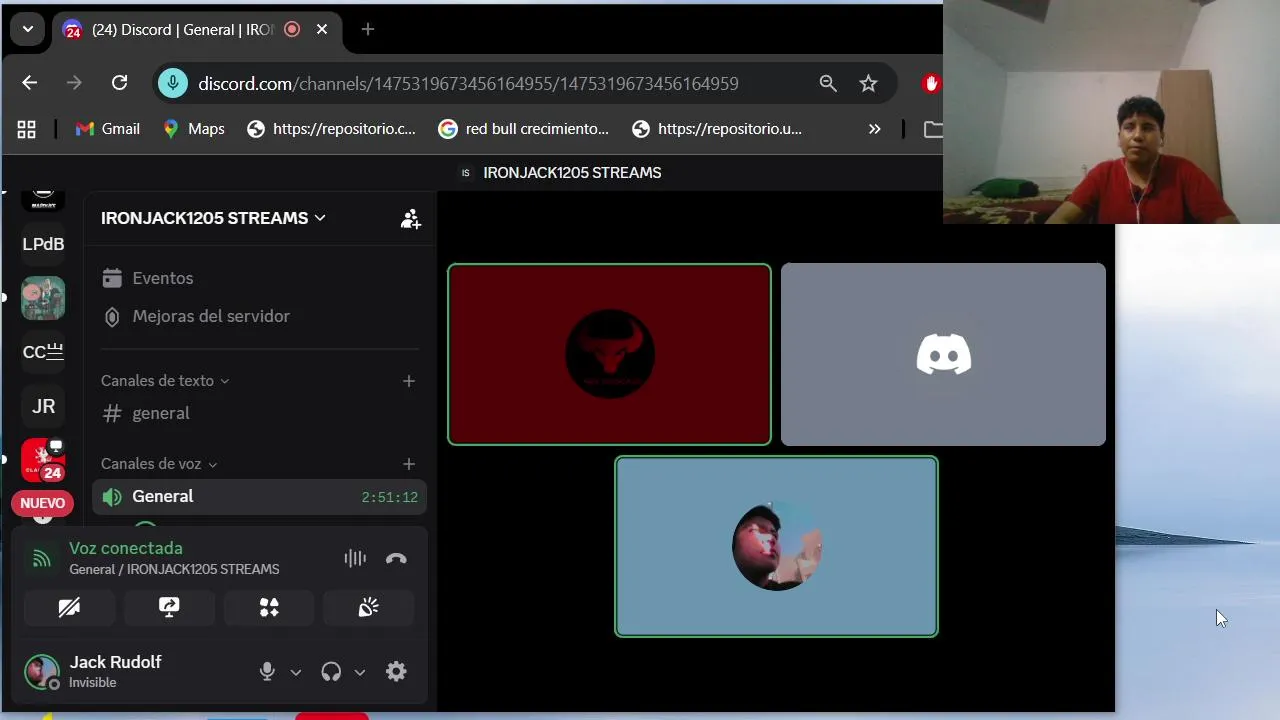The height and width of the screenshot is (720, 1280).
Task: Open the Gmail bookmark
Action: pos(108,129)
